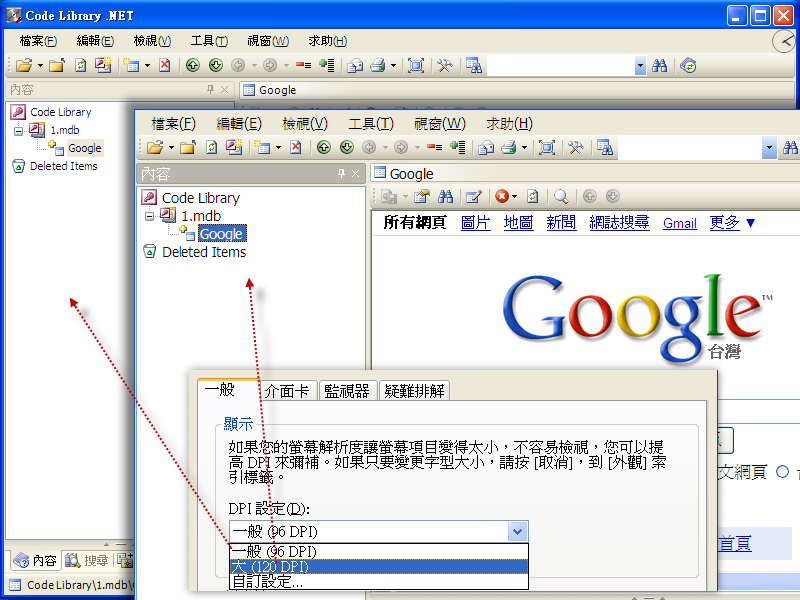The height and width of the screenshot is (600, 800).
Task: Open the 檢視(V) menu in the background window
Action: [152, 40]
